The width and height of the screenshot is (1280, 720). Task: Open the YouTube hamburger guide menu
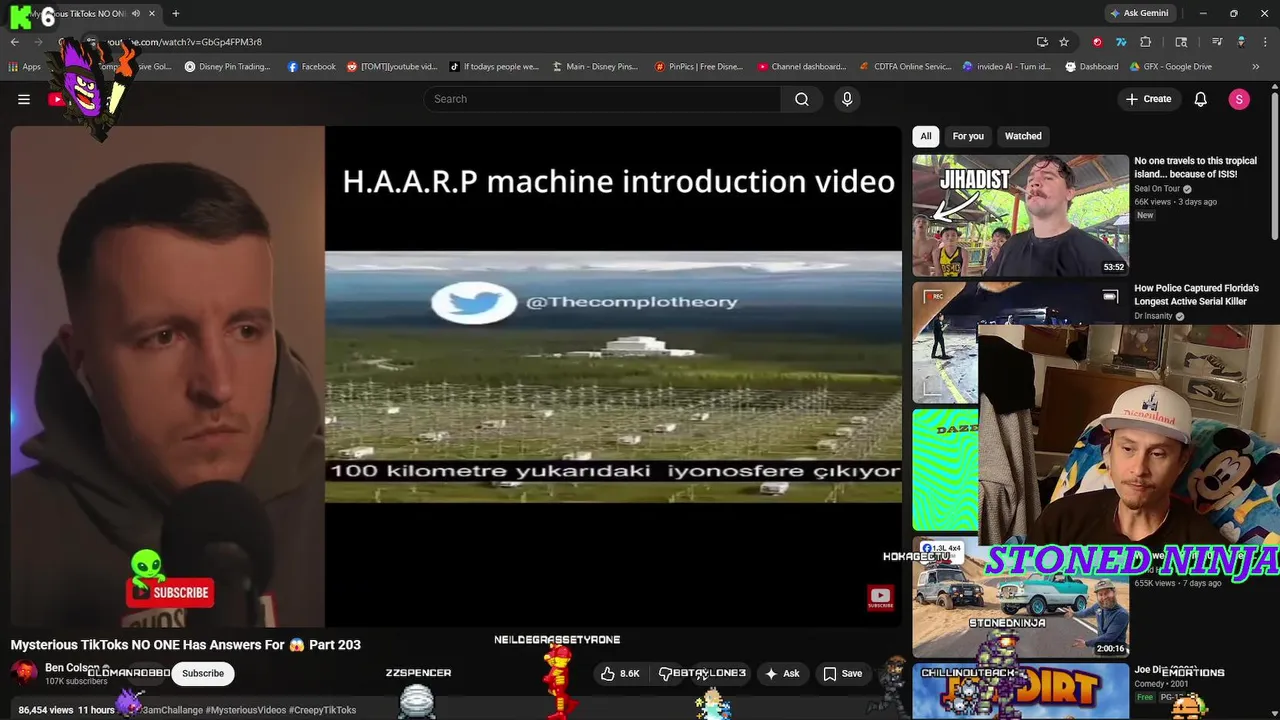(24, 99)
